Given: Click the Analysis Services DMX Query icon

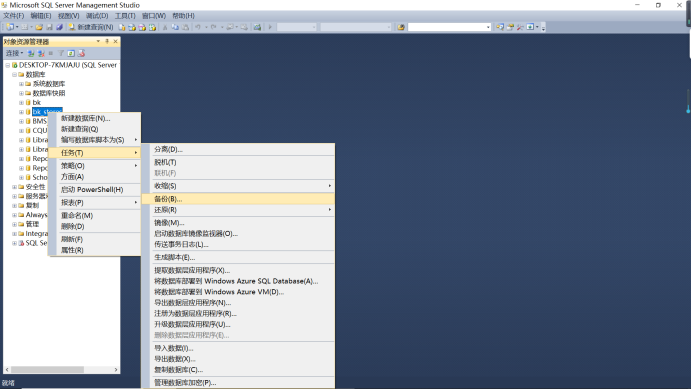Looking at the screenshot, I should [x=142, y=27].
